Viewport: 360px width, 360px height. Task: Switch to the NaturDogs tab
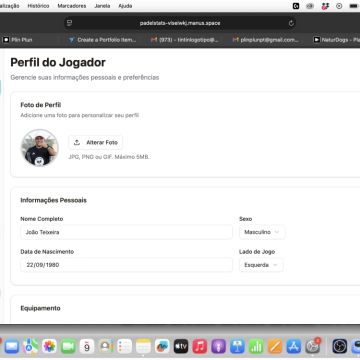pyautogui.click(x=336, y=40)
